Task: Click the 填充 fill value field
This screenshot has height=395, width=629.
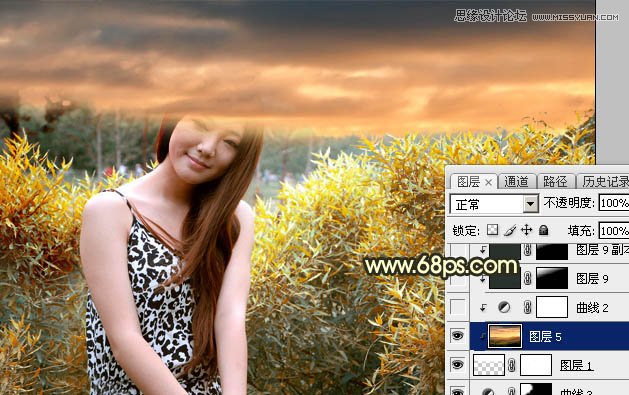Action: [x=614, y=231]
